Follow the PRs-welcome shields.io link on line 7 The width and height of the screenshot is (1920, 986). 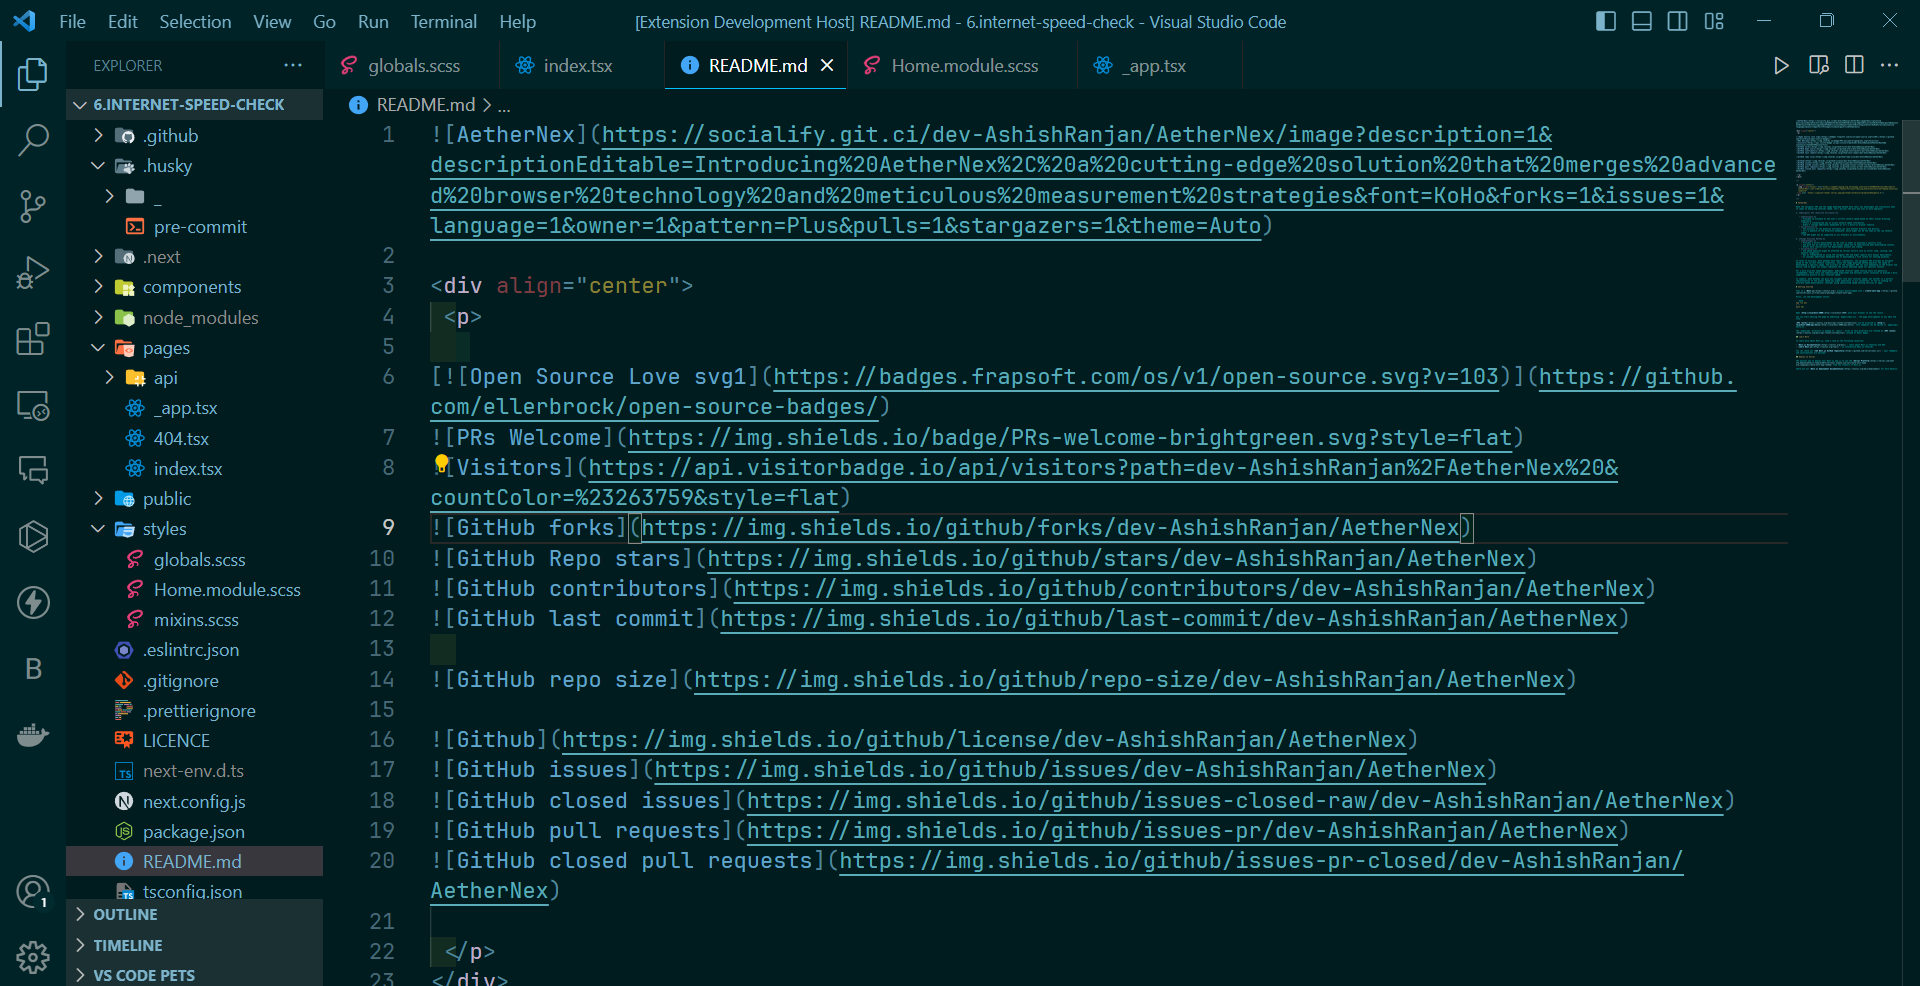[x=1070, y=437]
